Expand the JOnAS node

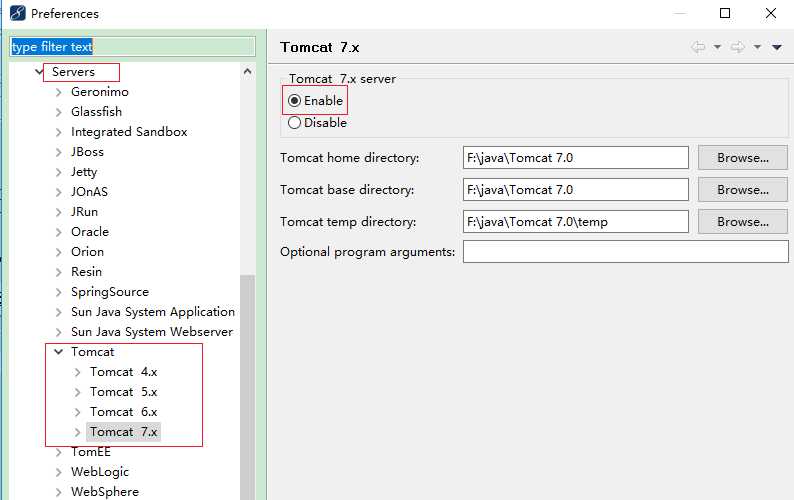click(x=59, y=192)
